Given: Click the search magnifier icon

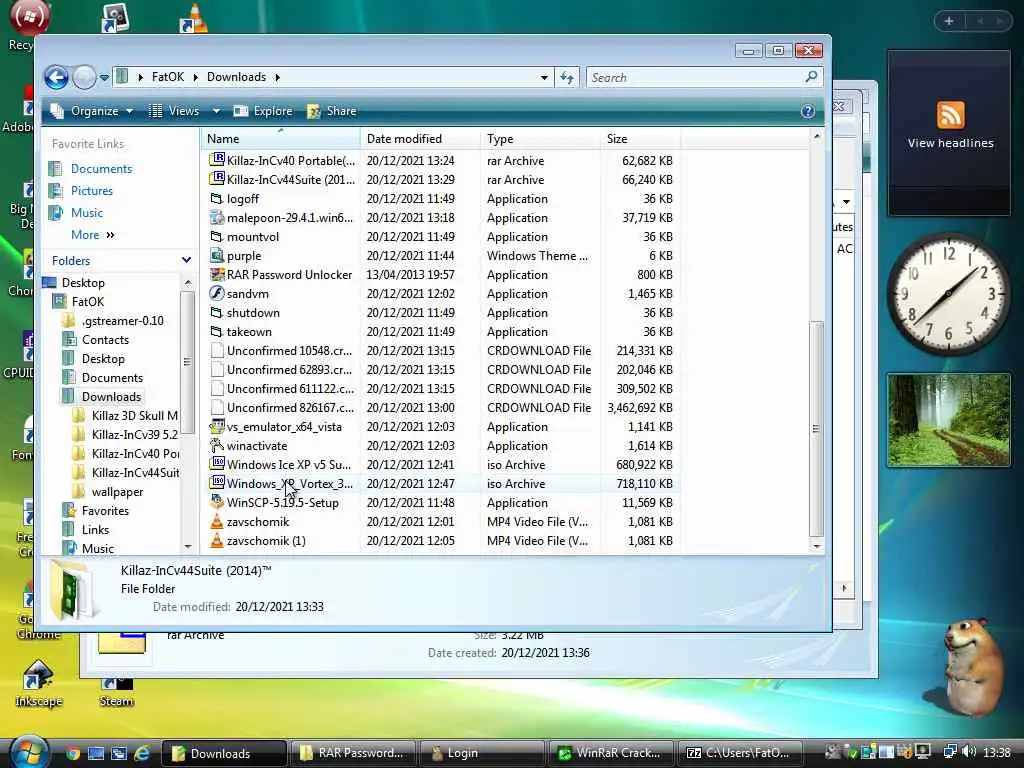Looking at the screenshot, I should click(811, 77).
